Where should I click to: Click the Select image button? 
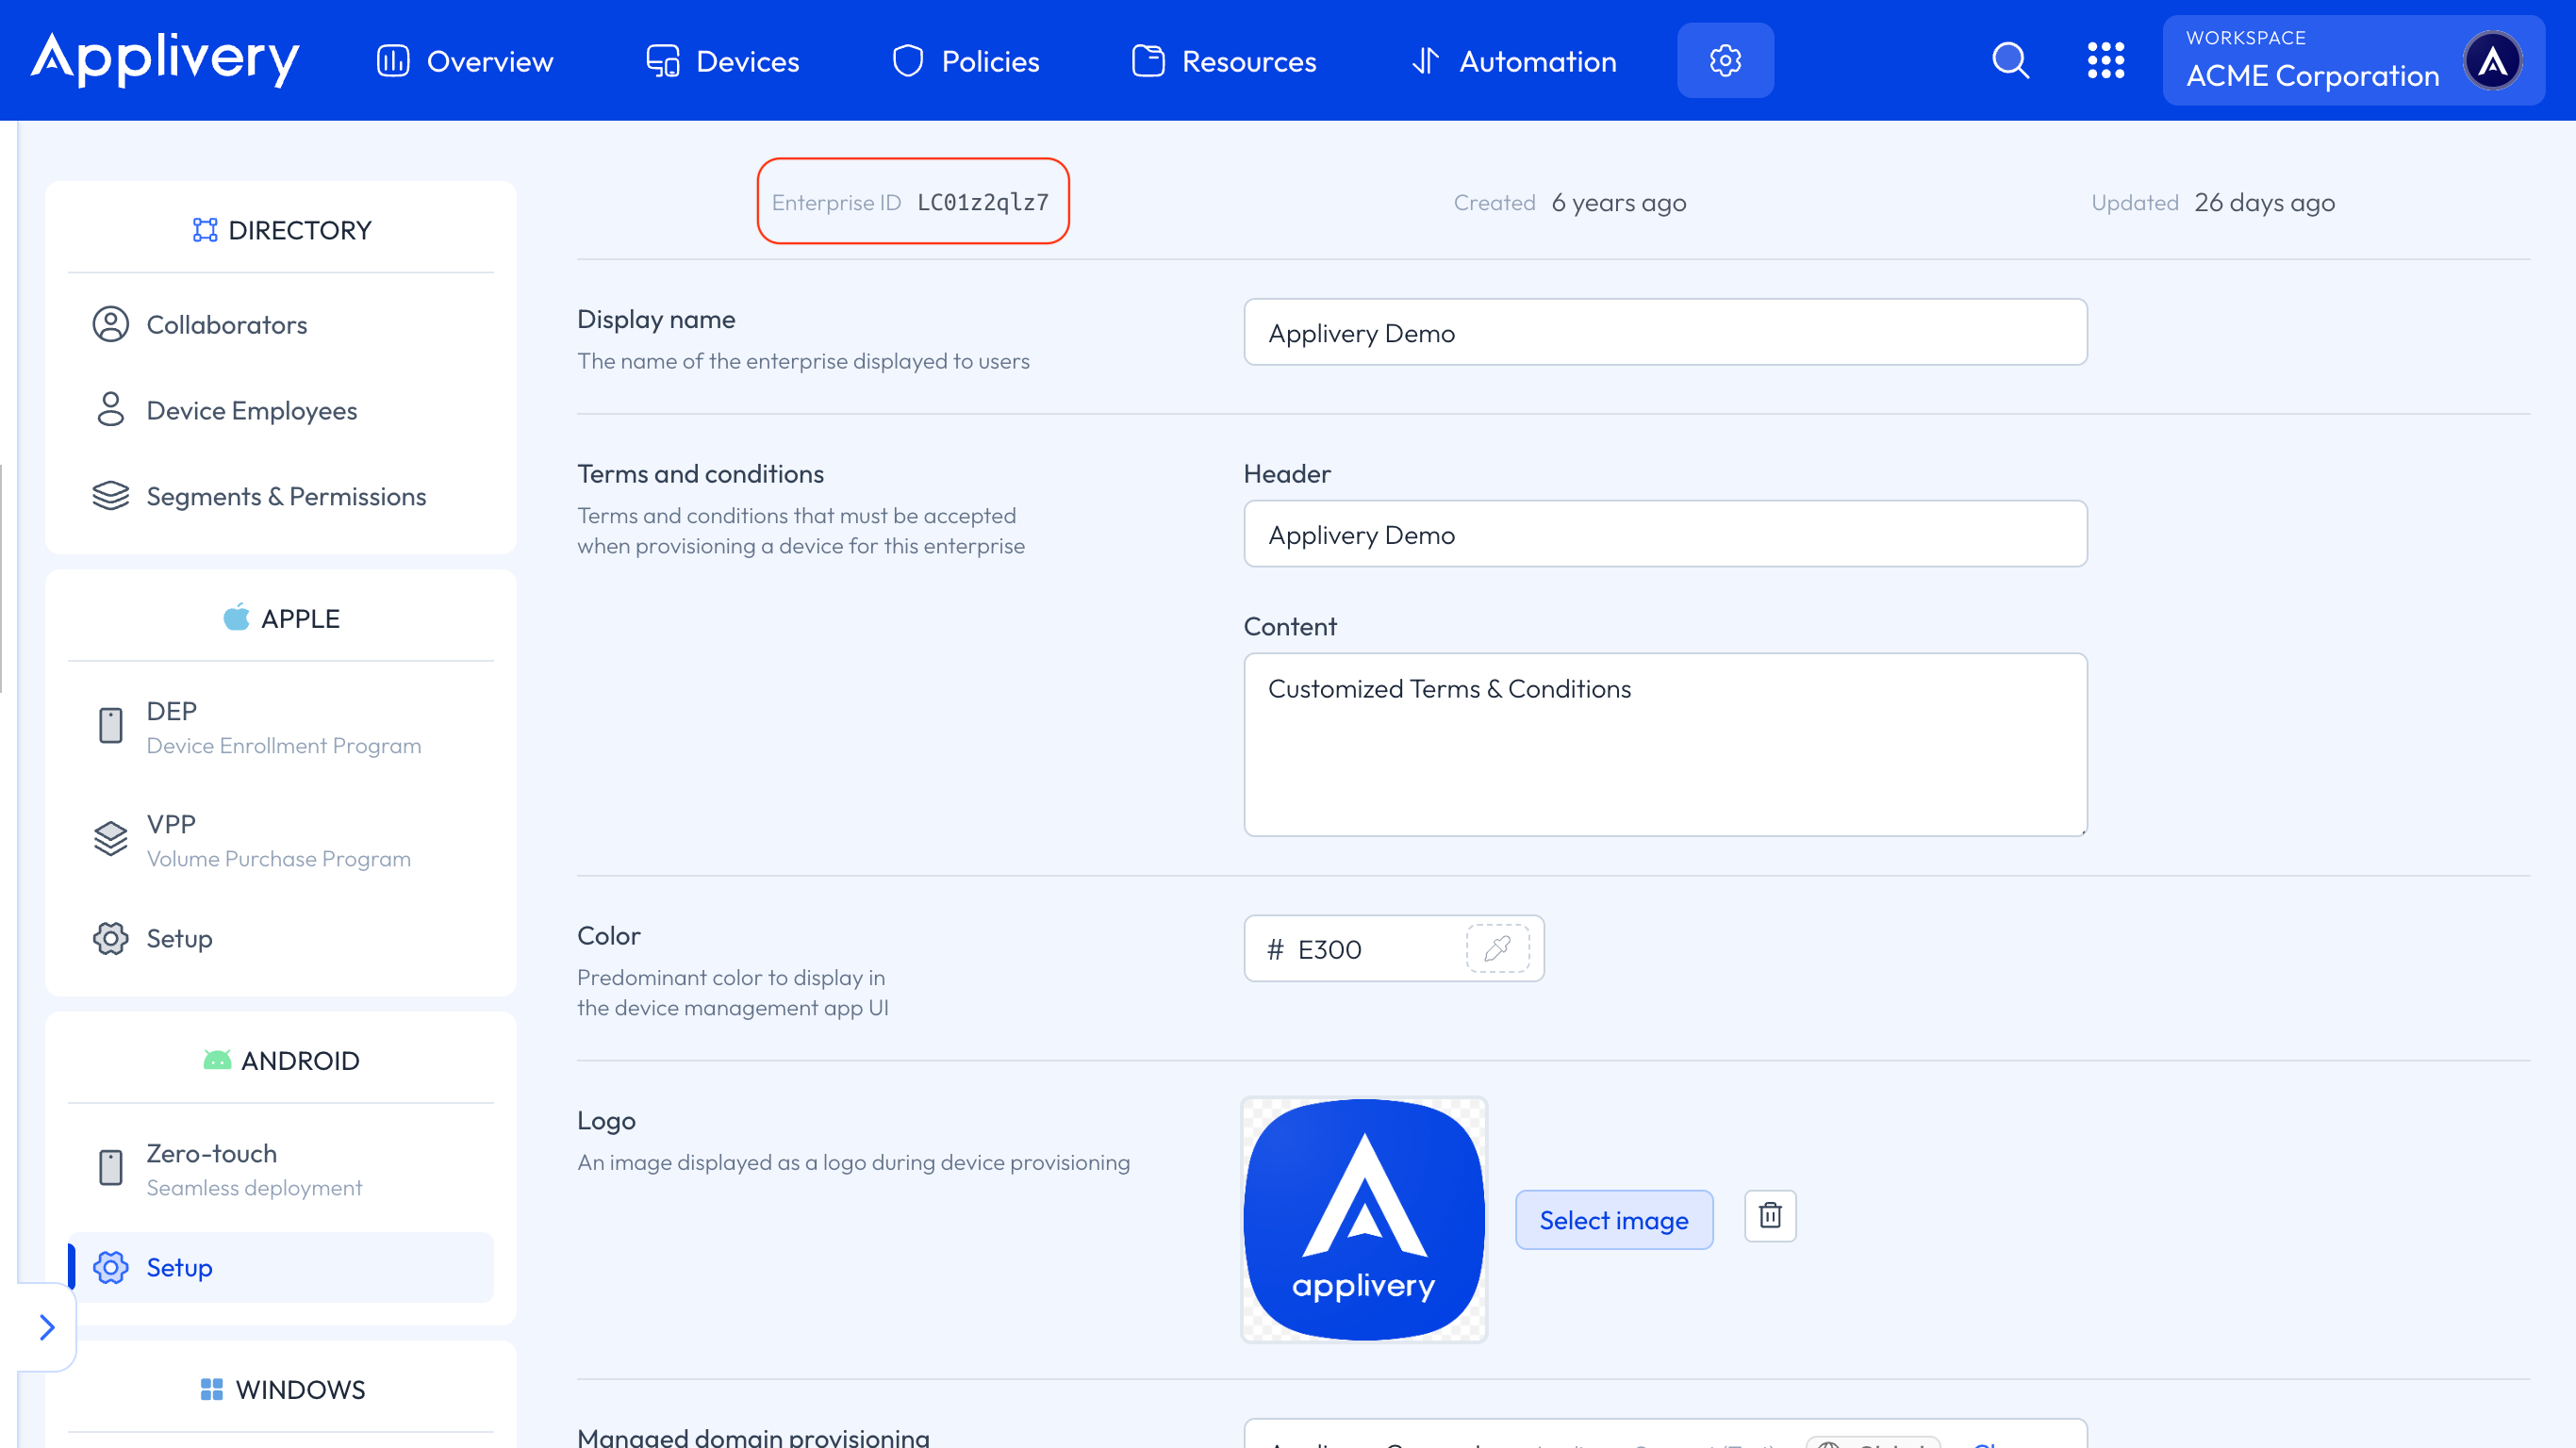1613,1220
